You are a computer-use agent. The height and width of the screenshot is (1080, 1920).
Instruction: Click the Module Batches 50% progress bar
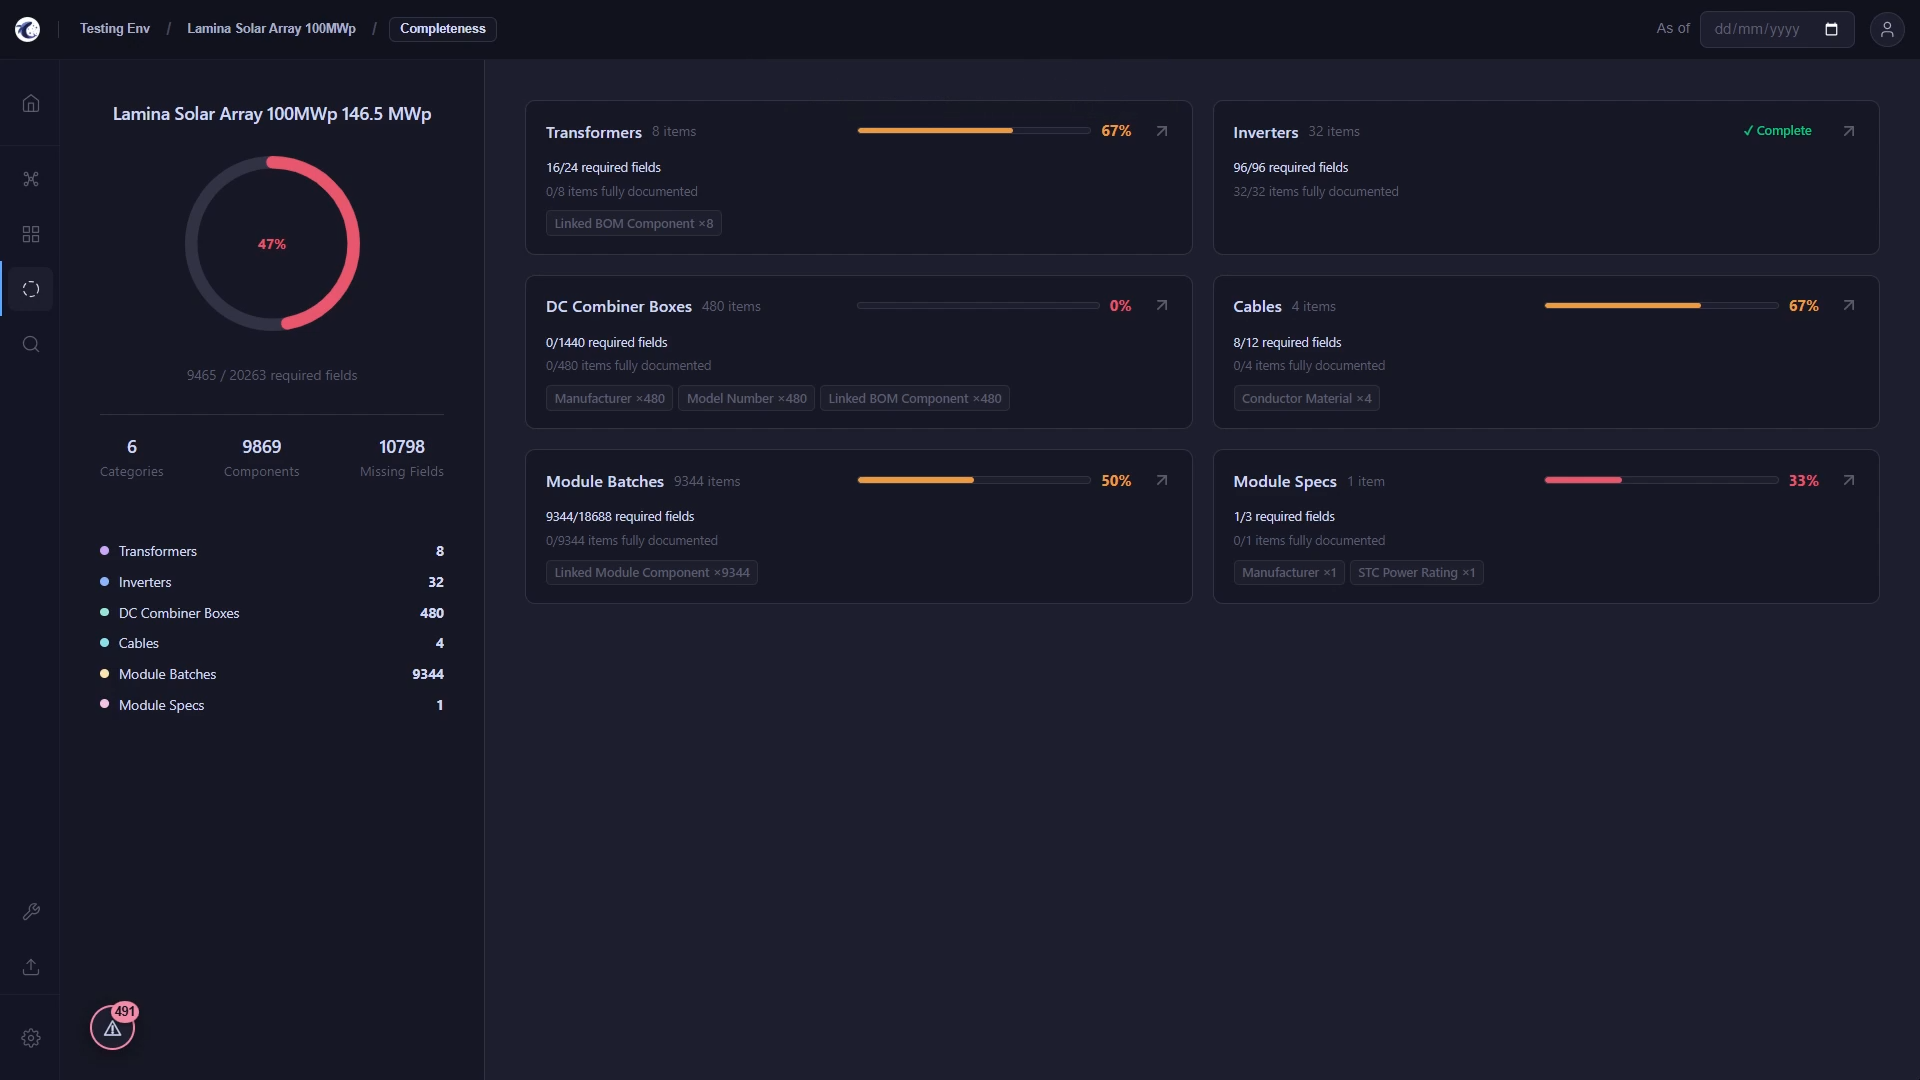pos(974,481)
